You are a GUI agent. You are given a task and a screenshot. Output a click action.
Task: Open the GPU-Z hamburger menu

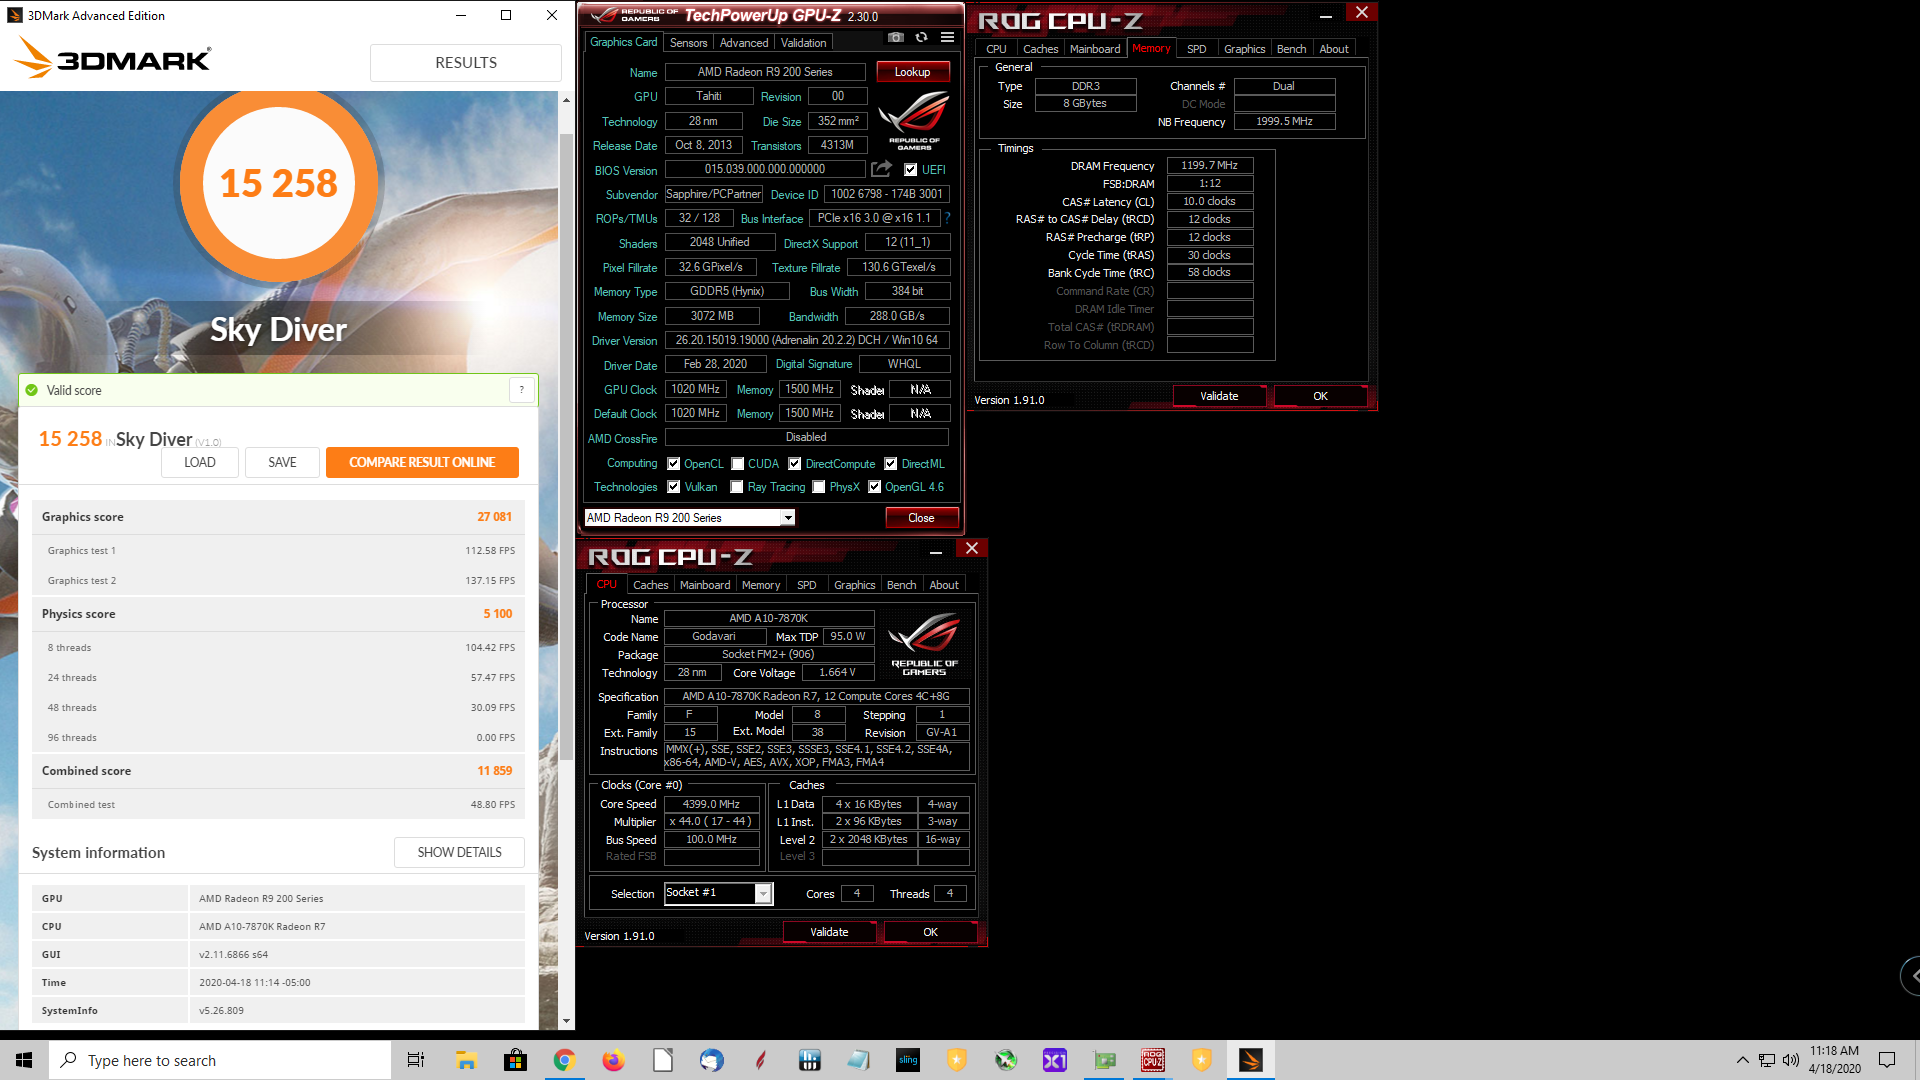coord(947,38)
